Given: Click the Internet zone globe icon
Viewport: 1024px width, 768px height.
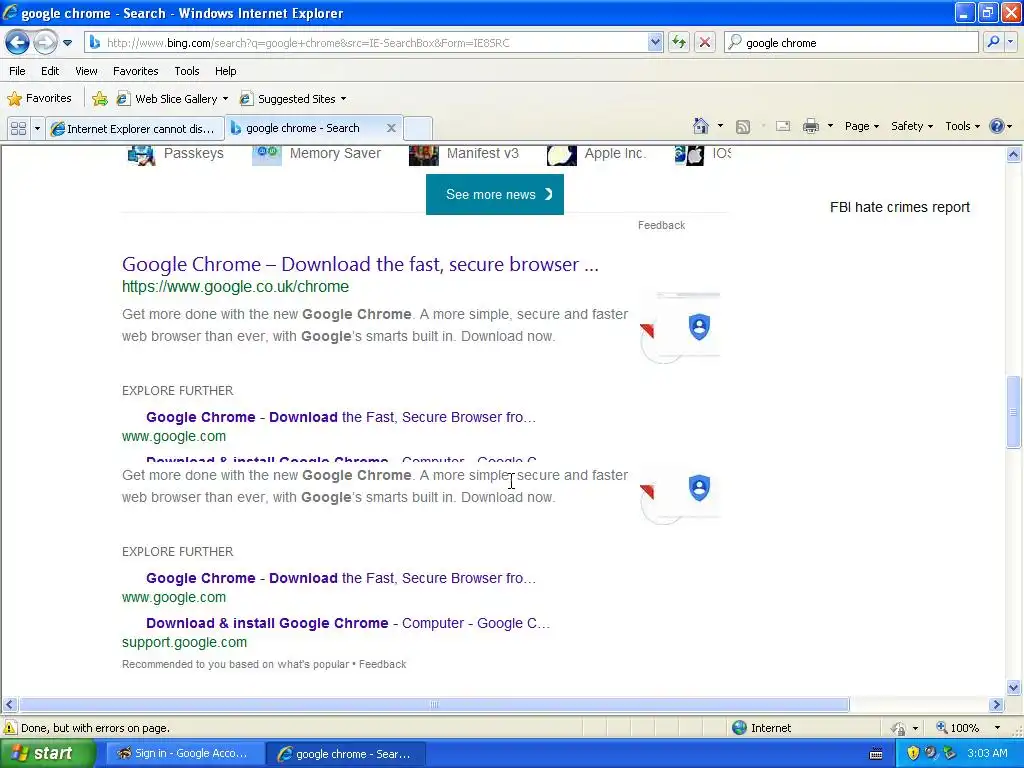Looking at the screenshot, I should click(739, 728).
